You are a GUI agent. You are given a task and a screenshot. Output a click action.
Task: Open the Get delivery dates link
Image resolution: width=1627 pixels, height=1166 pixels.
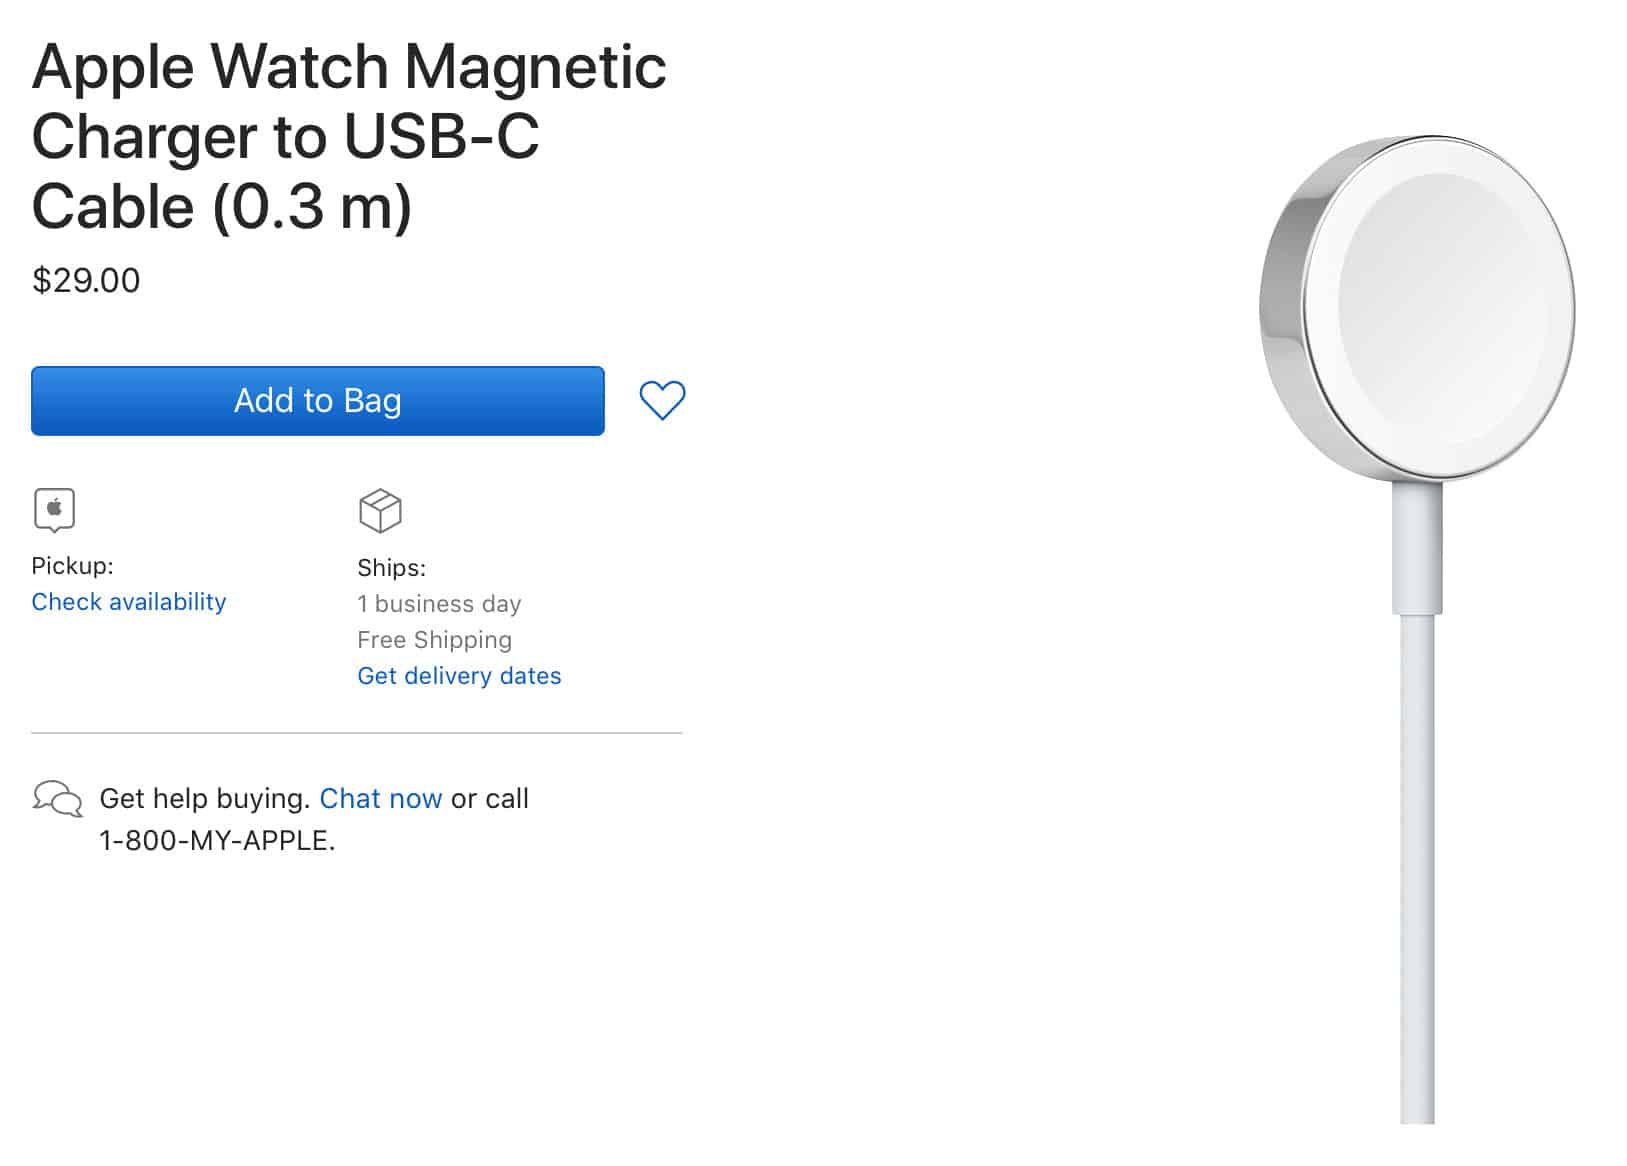459,676
